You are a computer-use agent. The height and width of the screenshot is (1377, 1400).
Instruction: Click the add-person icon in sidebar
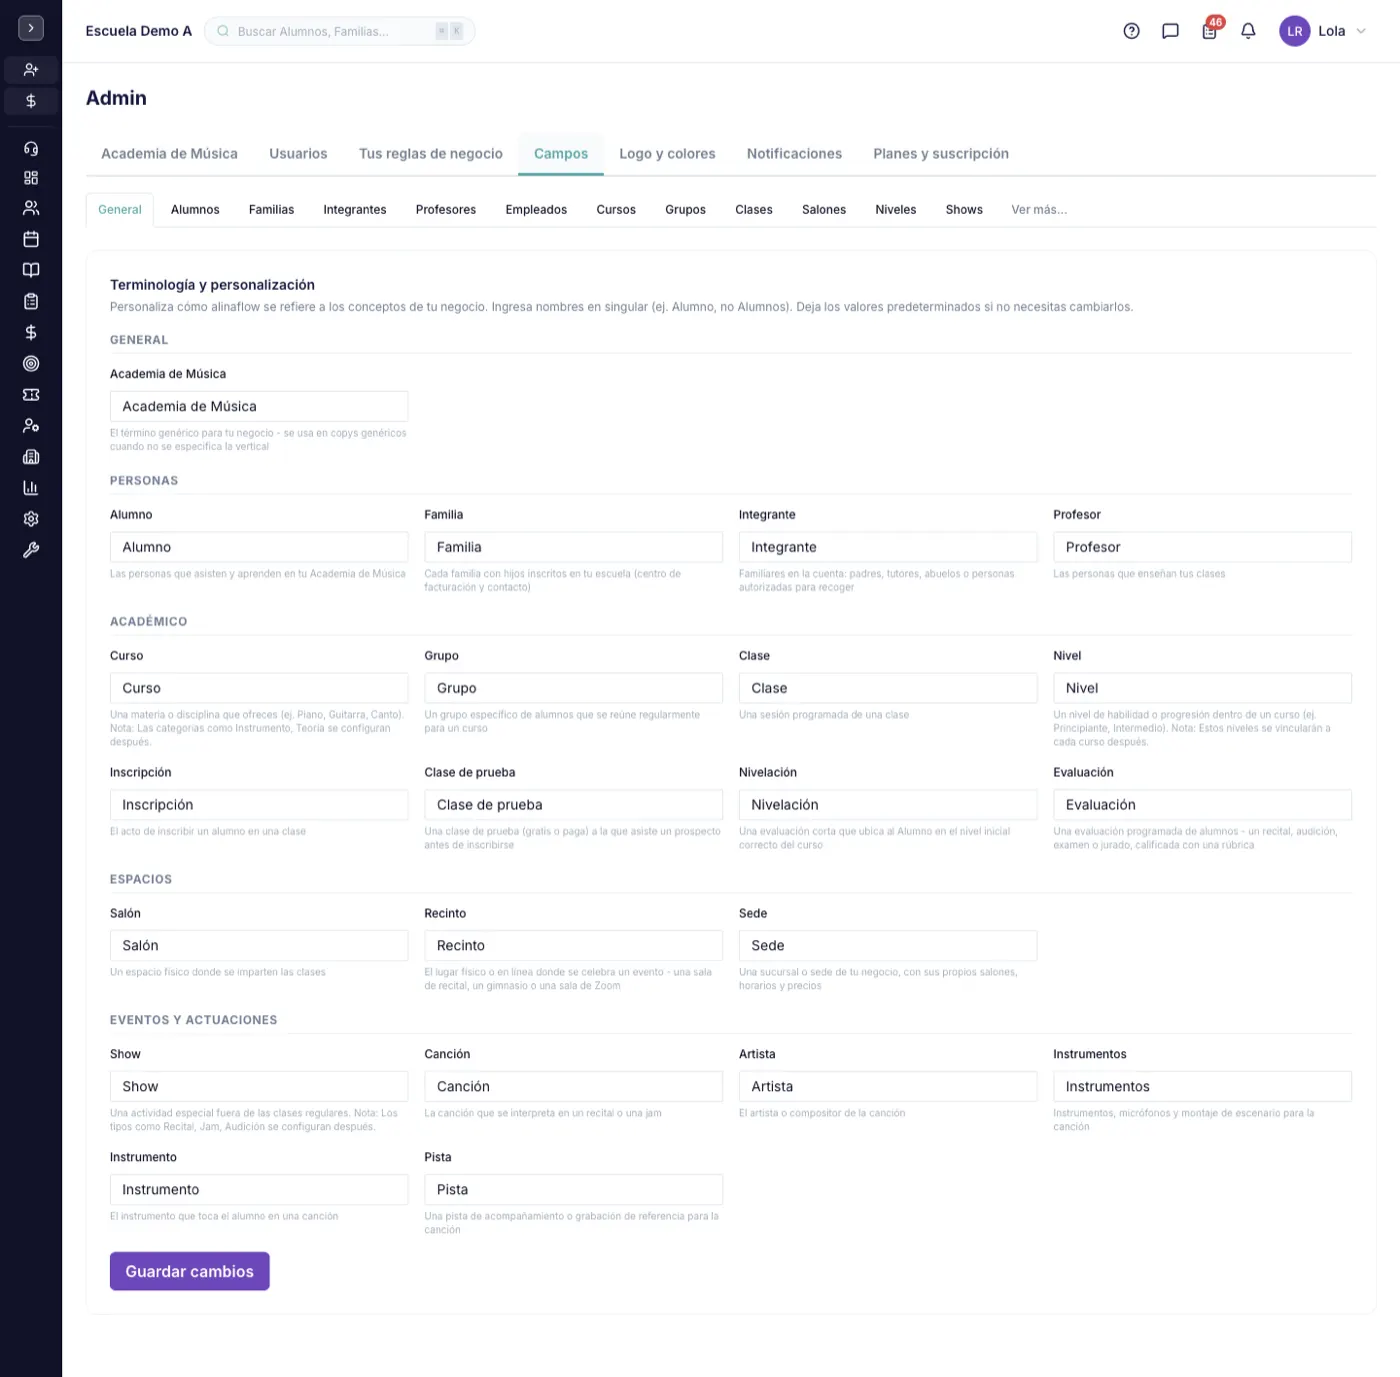[31, 70]
